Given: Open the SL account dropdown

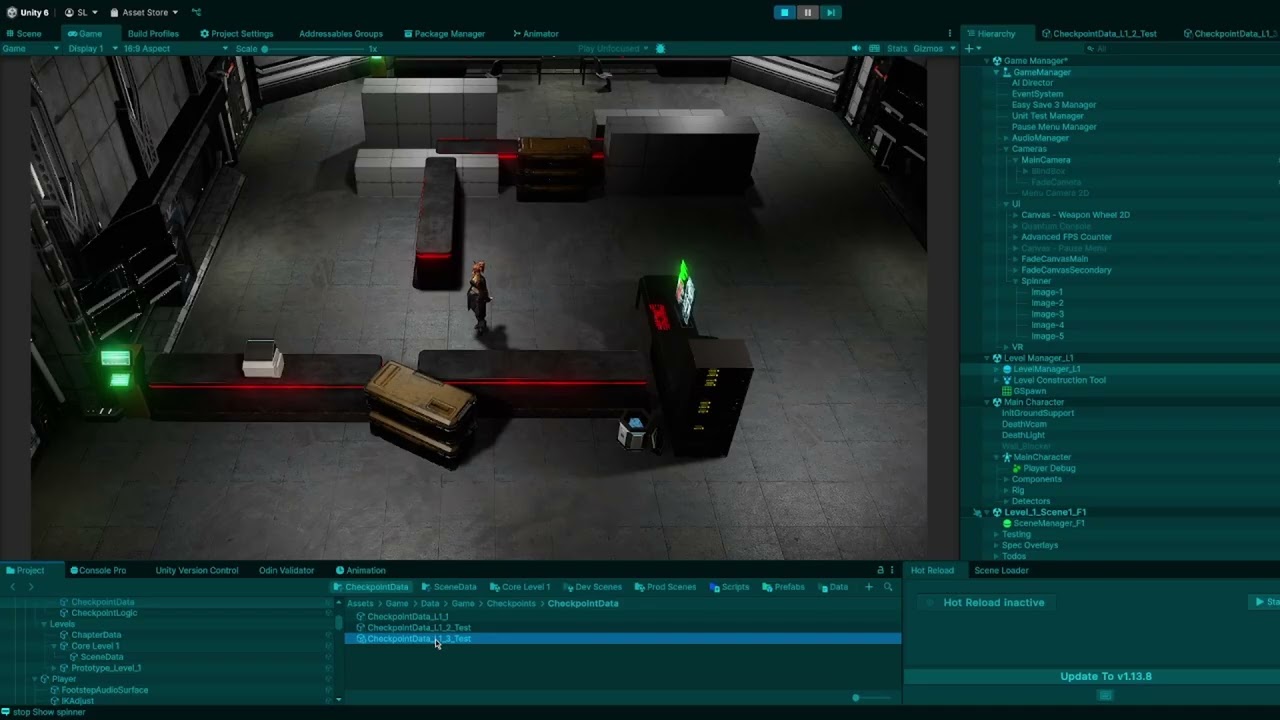Looking at the screenshot, I should 81,12.
